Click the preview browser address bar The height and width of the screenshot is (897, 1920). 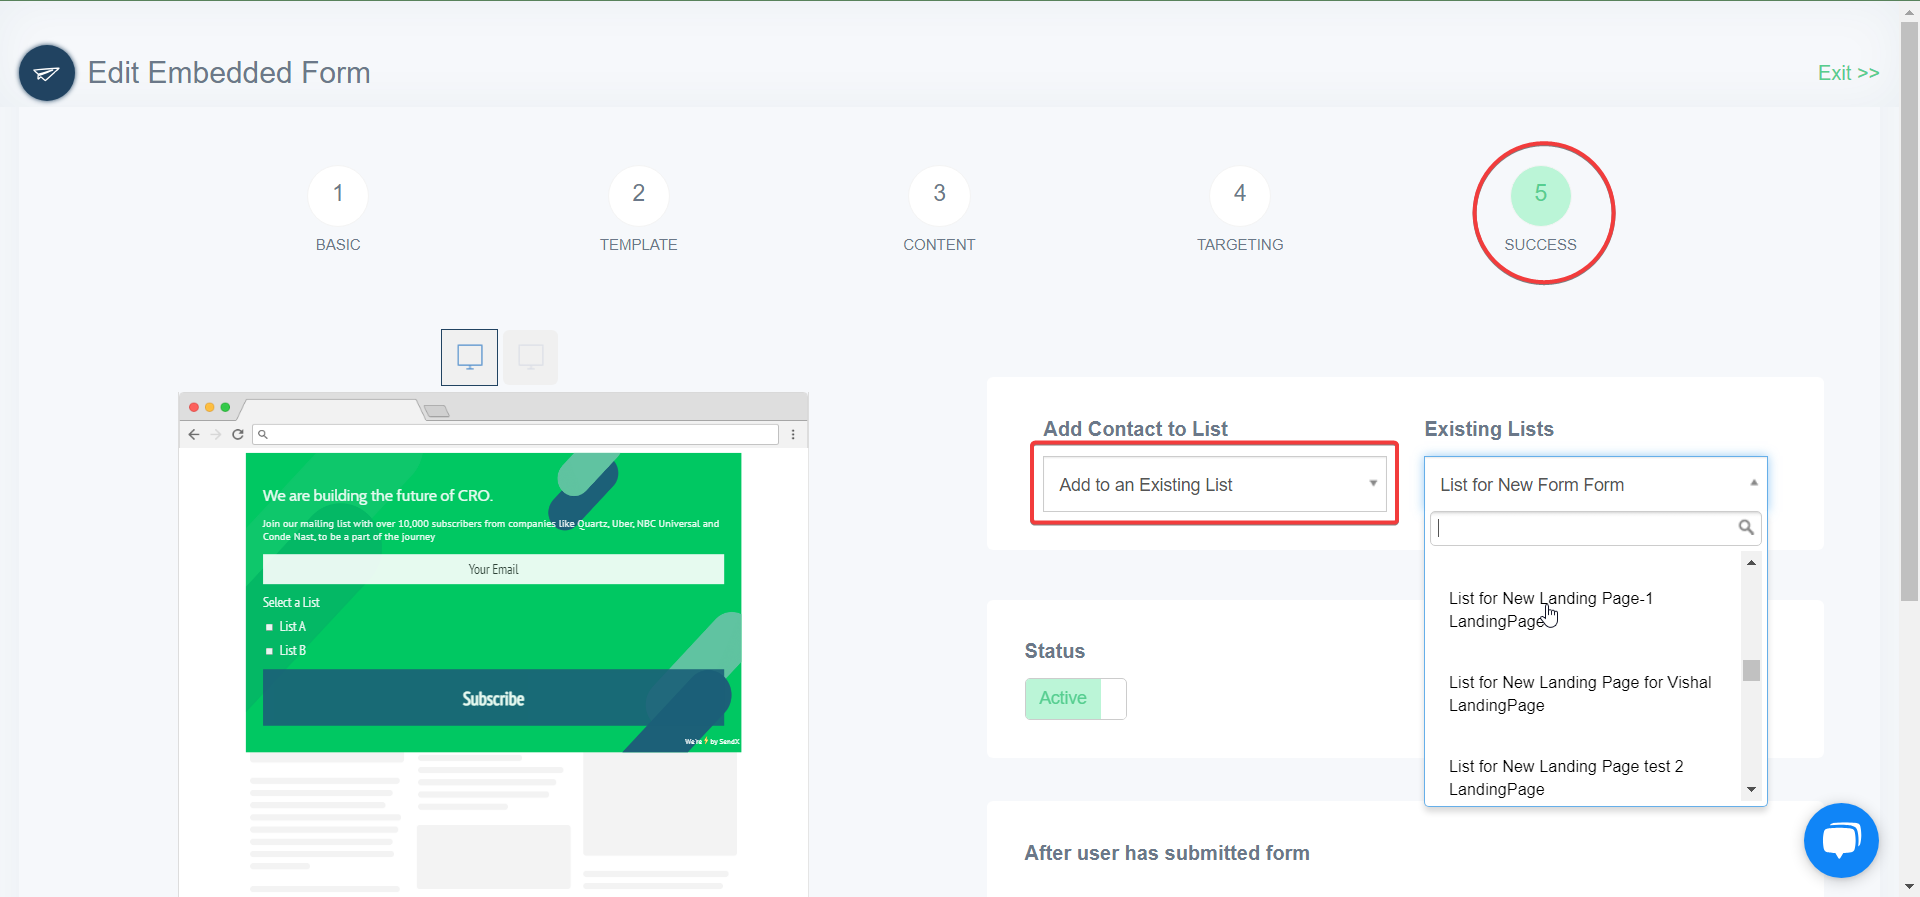pyautogui.click(x=516, y=434)
